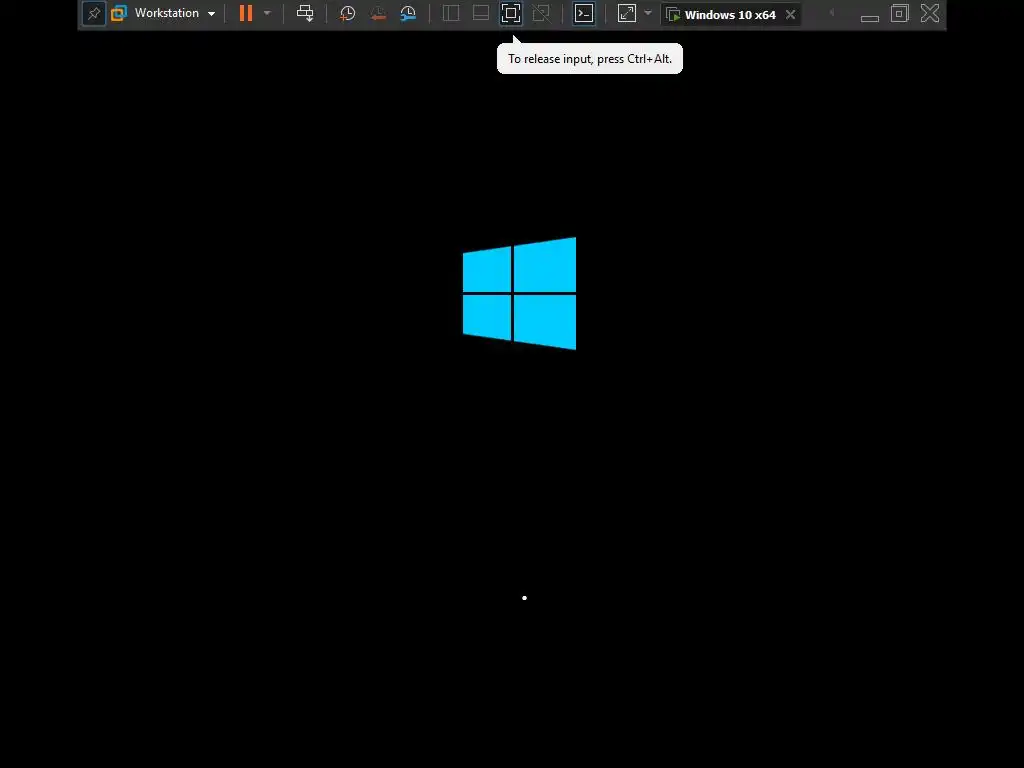Click the previous tab arrow in toolbar

tap(831, 12)
